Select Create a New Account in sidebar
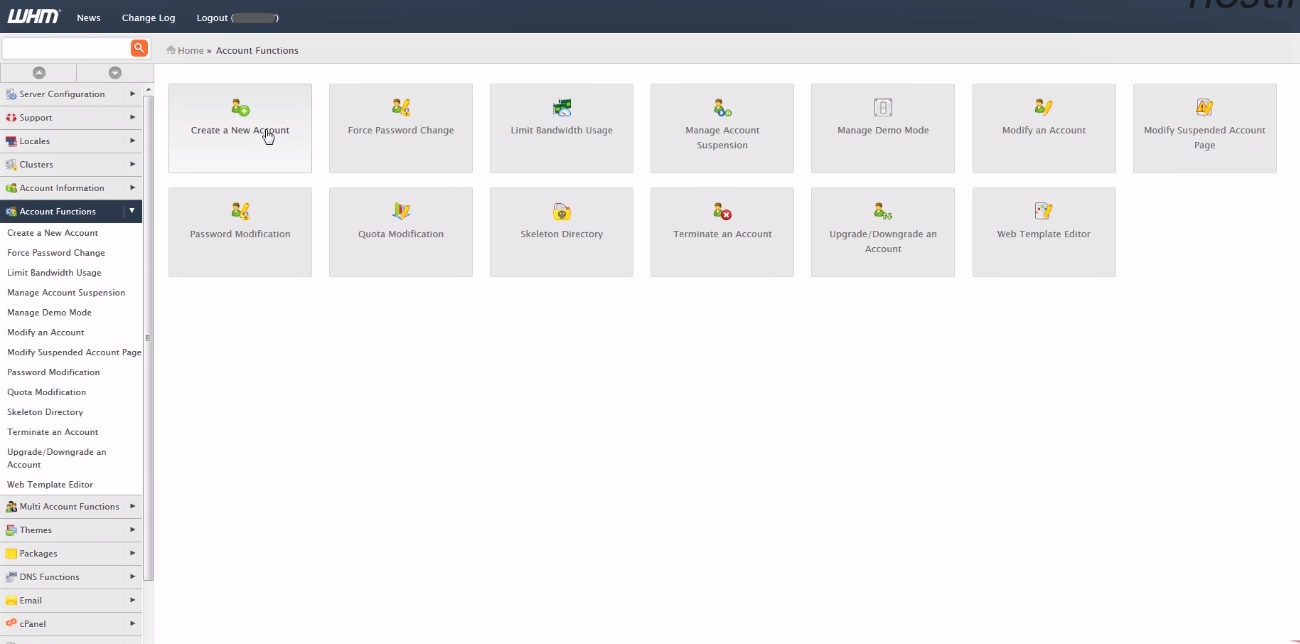The width and height of the screenshot is (1300, 644). (x=53, y=233)
